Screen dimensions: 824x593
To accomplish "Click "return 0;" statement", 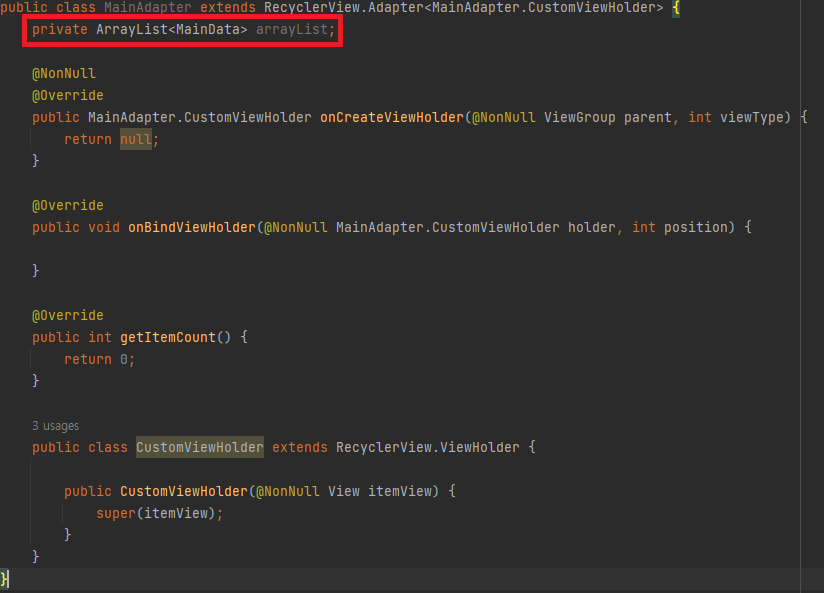I will (x=99, y=360).
